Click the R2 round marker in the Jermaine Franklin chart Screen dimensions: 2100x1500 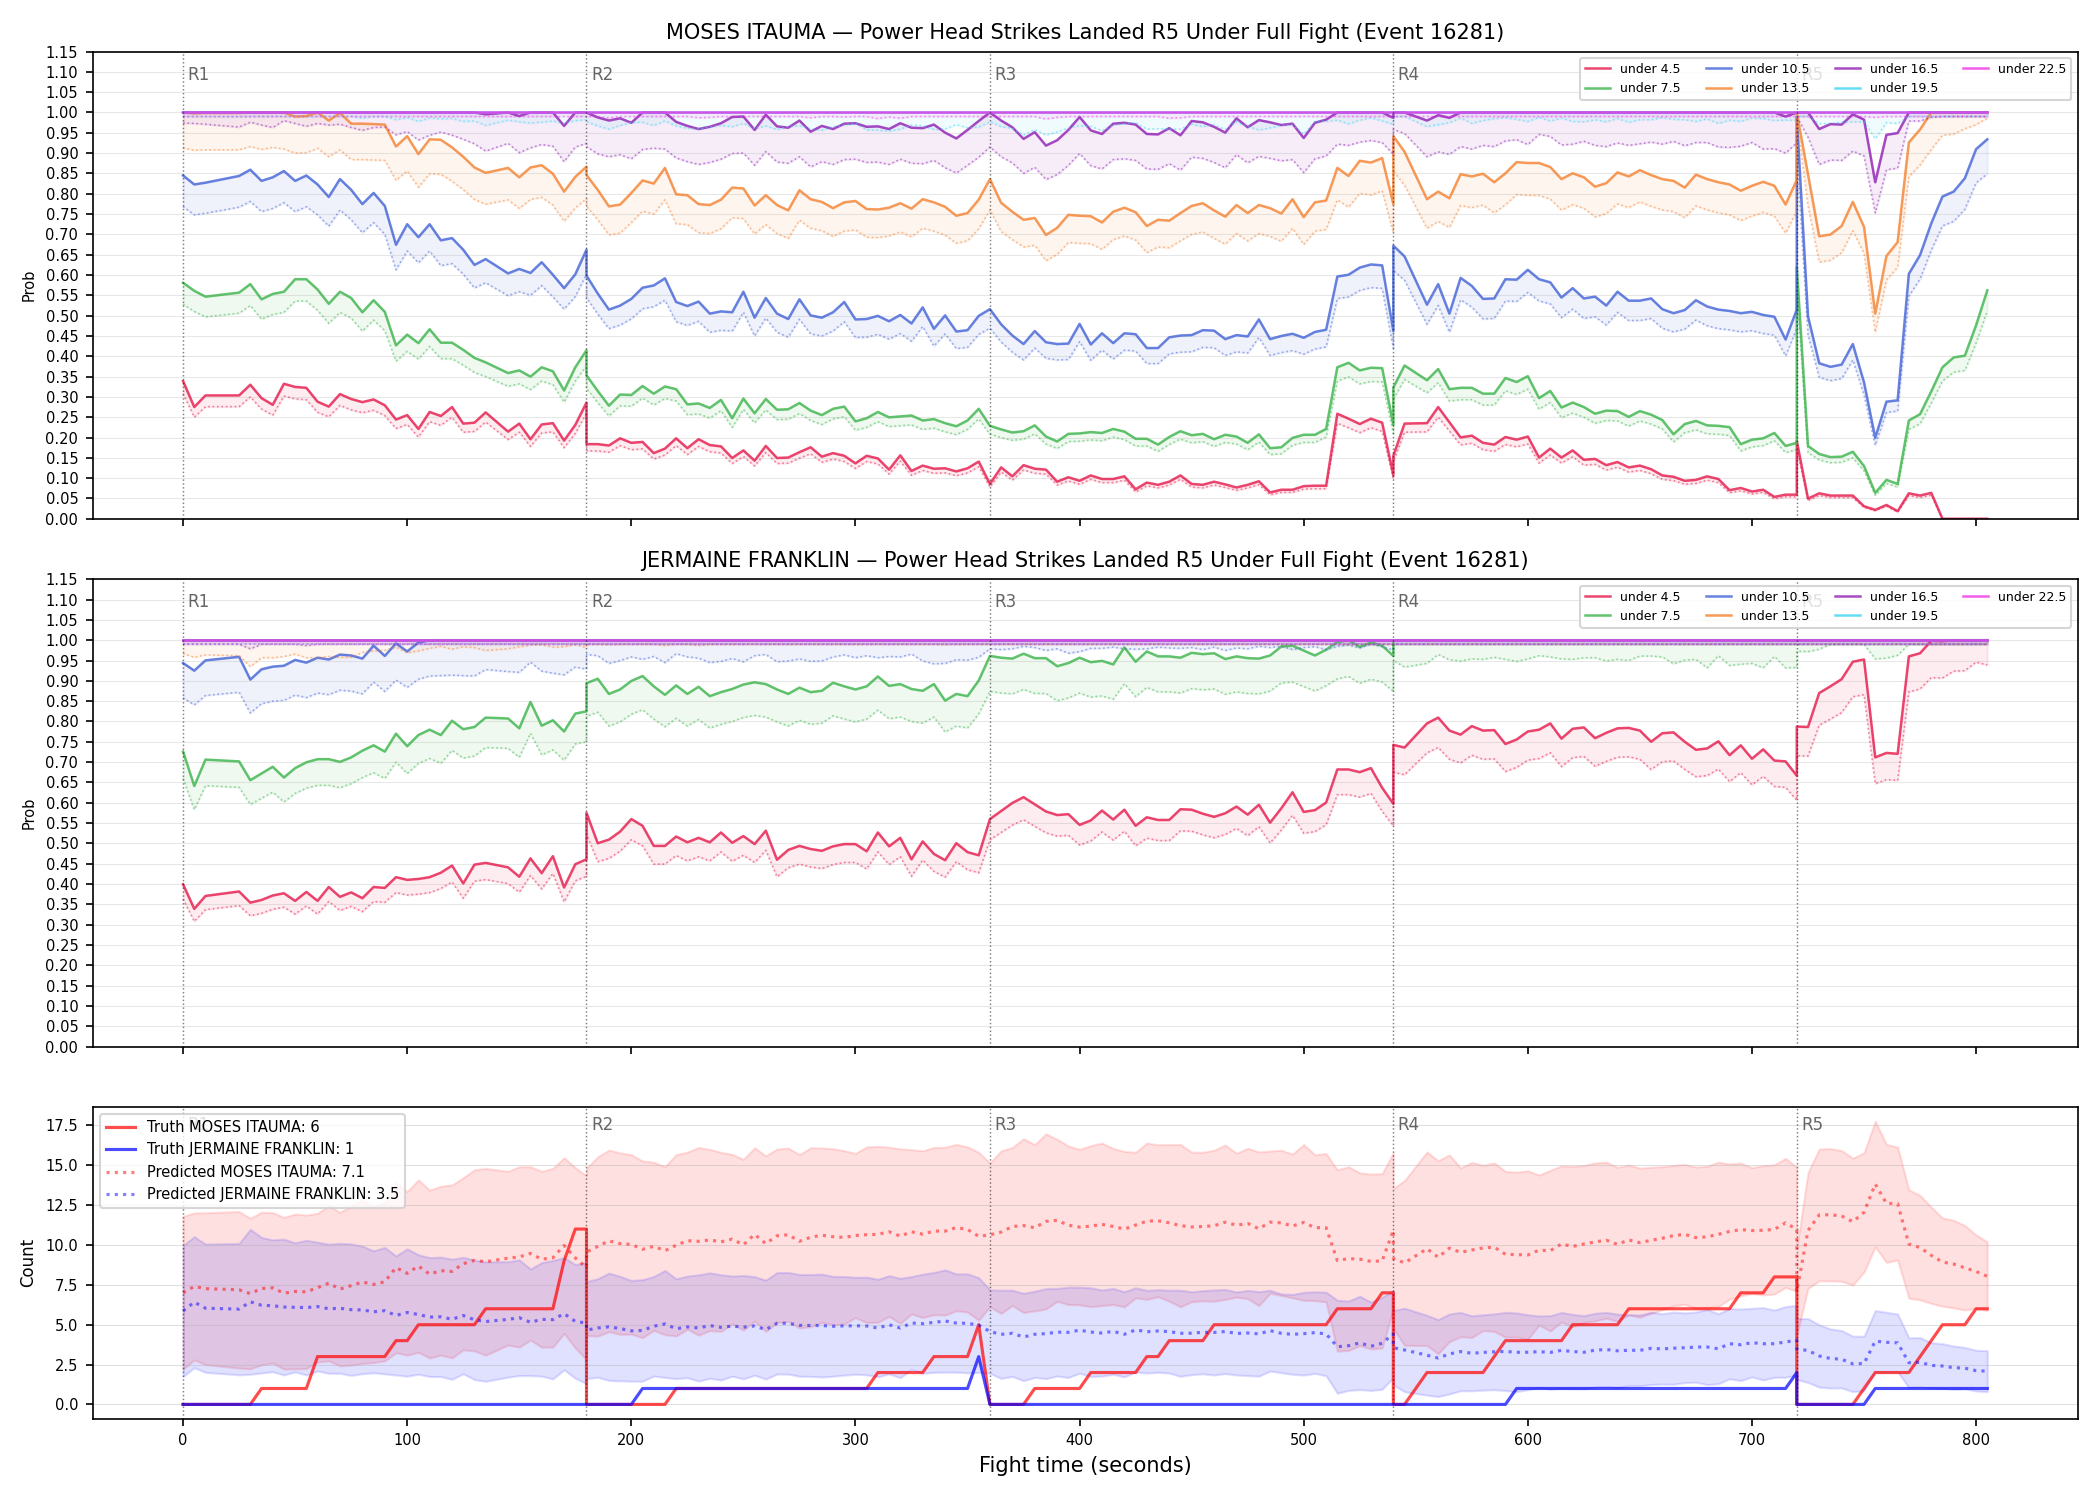click(602, 601)
